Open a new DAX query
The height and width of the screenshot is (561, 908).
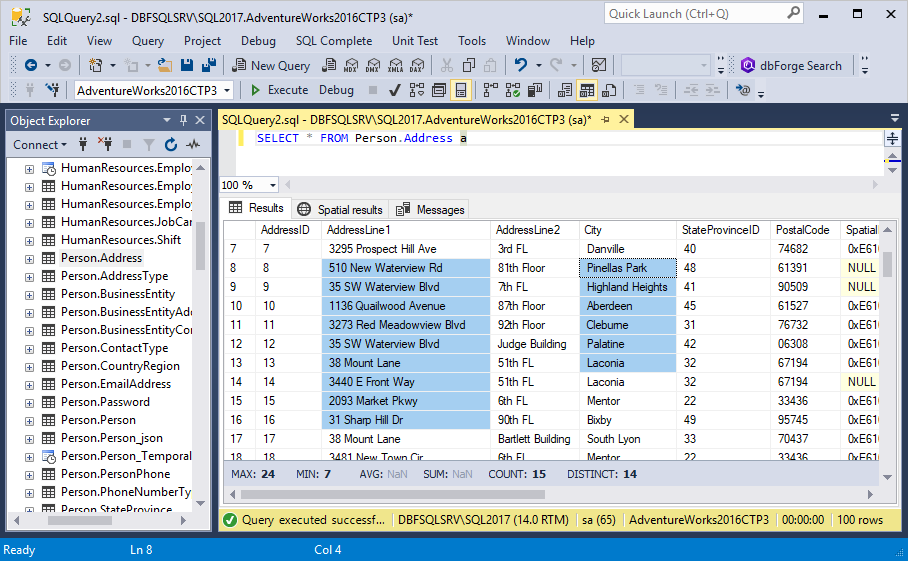tap(417, 65)
